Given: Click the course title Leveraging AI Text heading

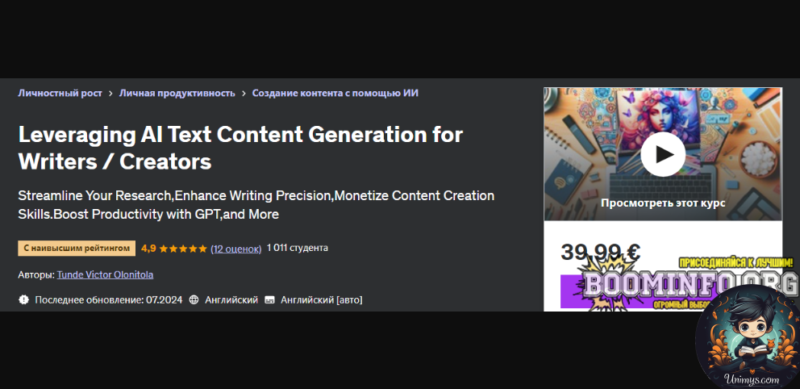Looking at the screenshot, I should point(240,148).
